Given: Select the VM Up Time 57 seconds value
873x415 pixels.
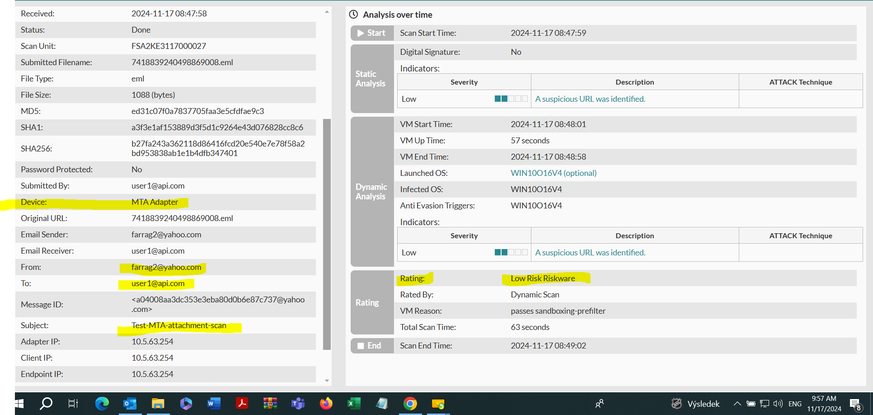Looking at the screenshot, I should (x=530, y=140).
